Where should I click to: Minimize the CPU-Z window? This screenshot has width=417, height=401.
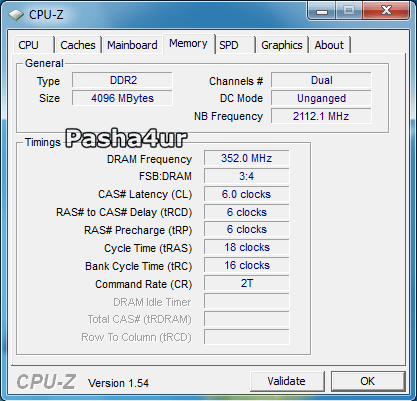pos(322,11)
